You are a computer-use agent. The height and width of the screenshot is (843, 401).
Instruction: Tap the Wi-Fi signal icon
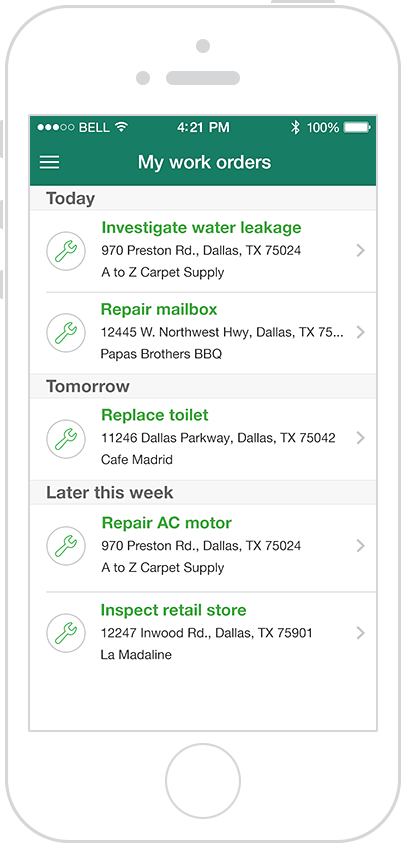coord(122,127)
